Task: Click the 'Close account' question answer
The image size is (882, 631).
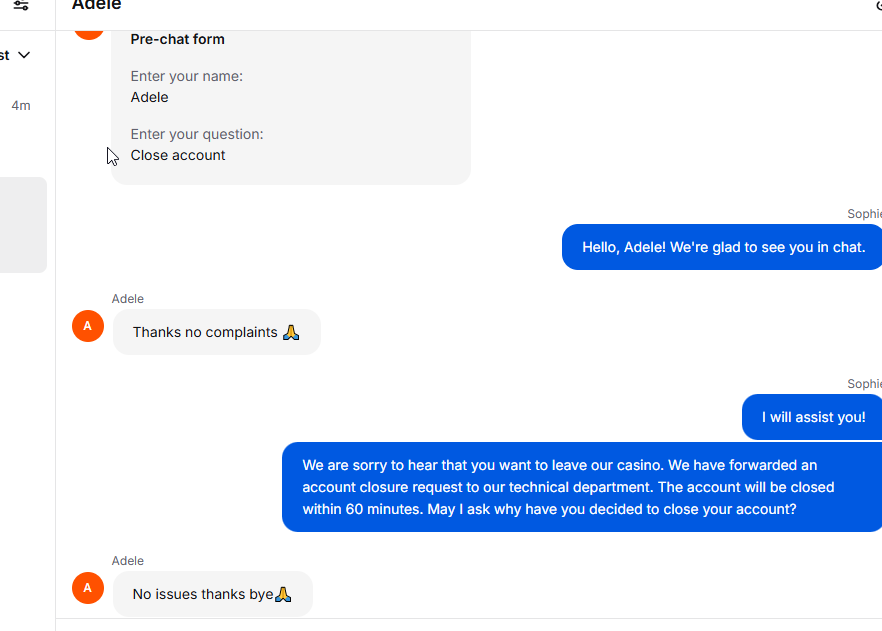Action: (x=178, y=155)
